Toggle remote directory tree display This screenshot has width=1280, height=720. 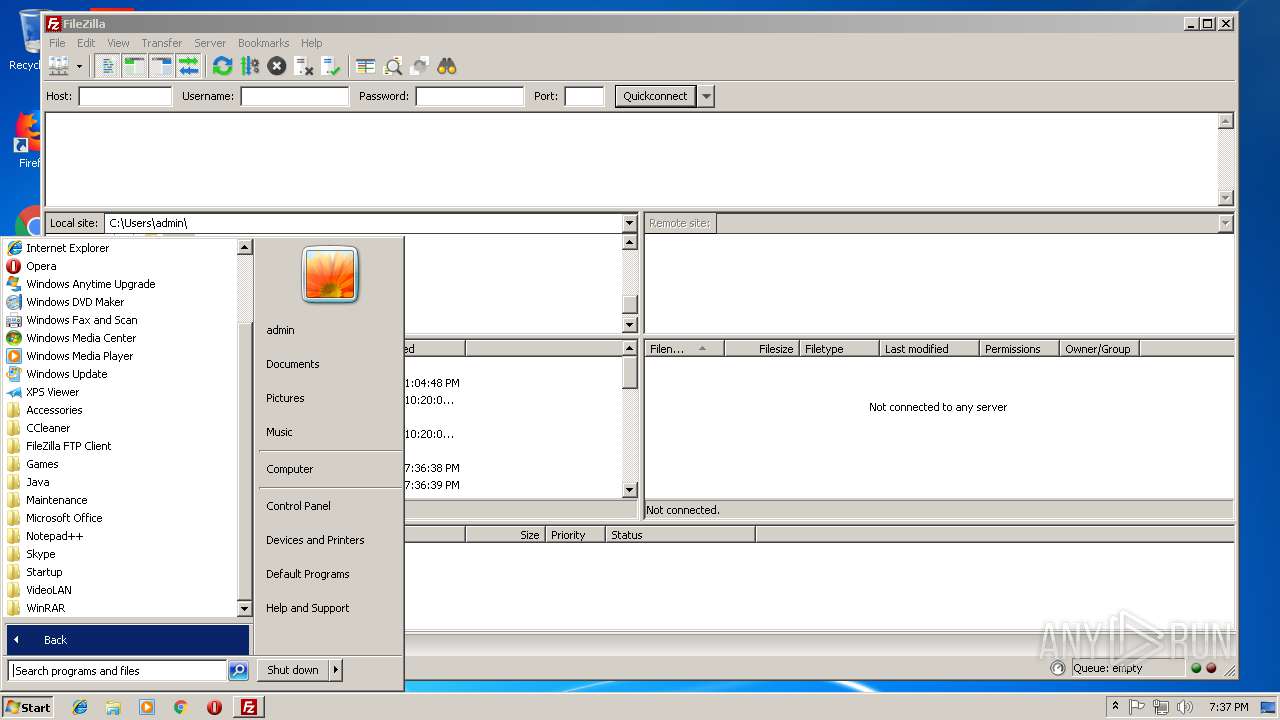pyautogui.click(x=161, y=66)
